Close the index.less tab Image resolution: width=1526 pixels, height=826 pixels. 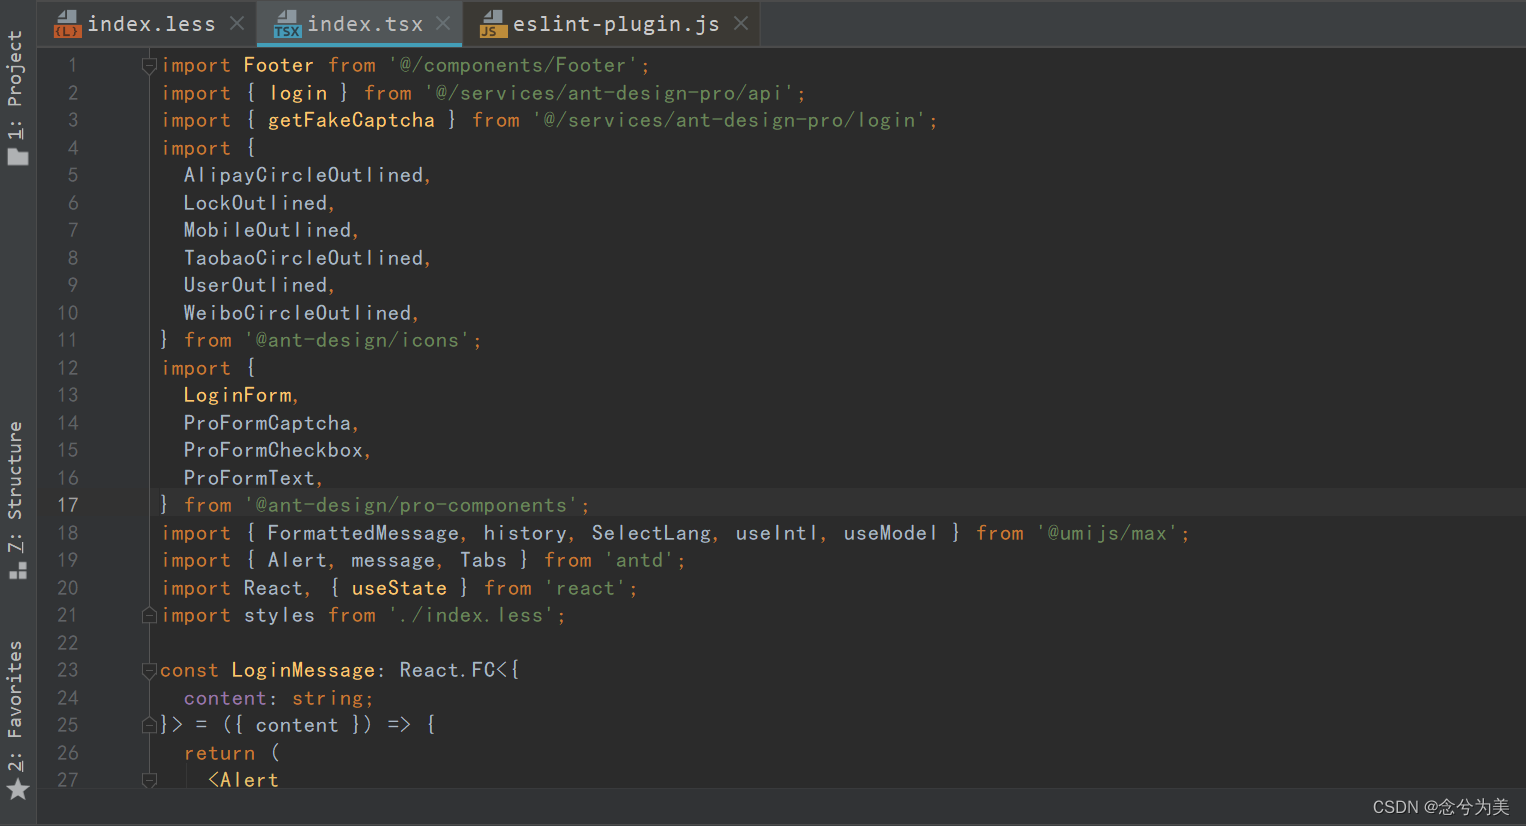pyautogui.click(x=237, y=23)
